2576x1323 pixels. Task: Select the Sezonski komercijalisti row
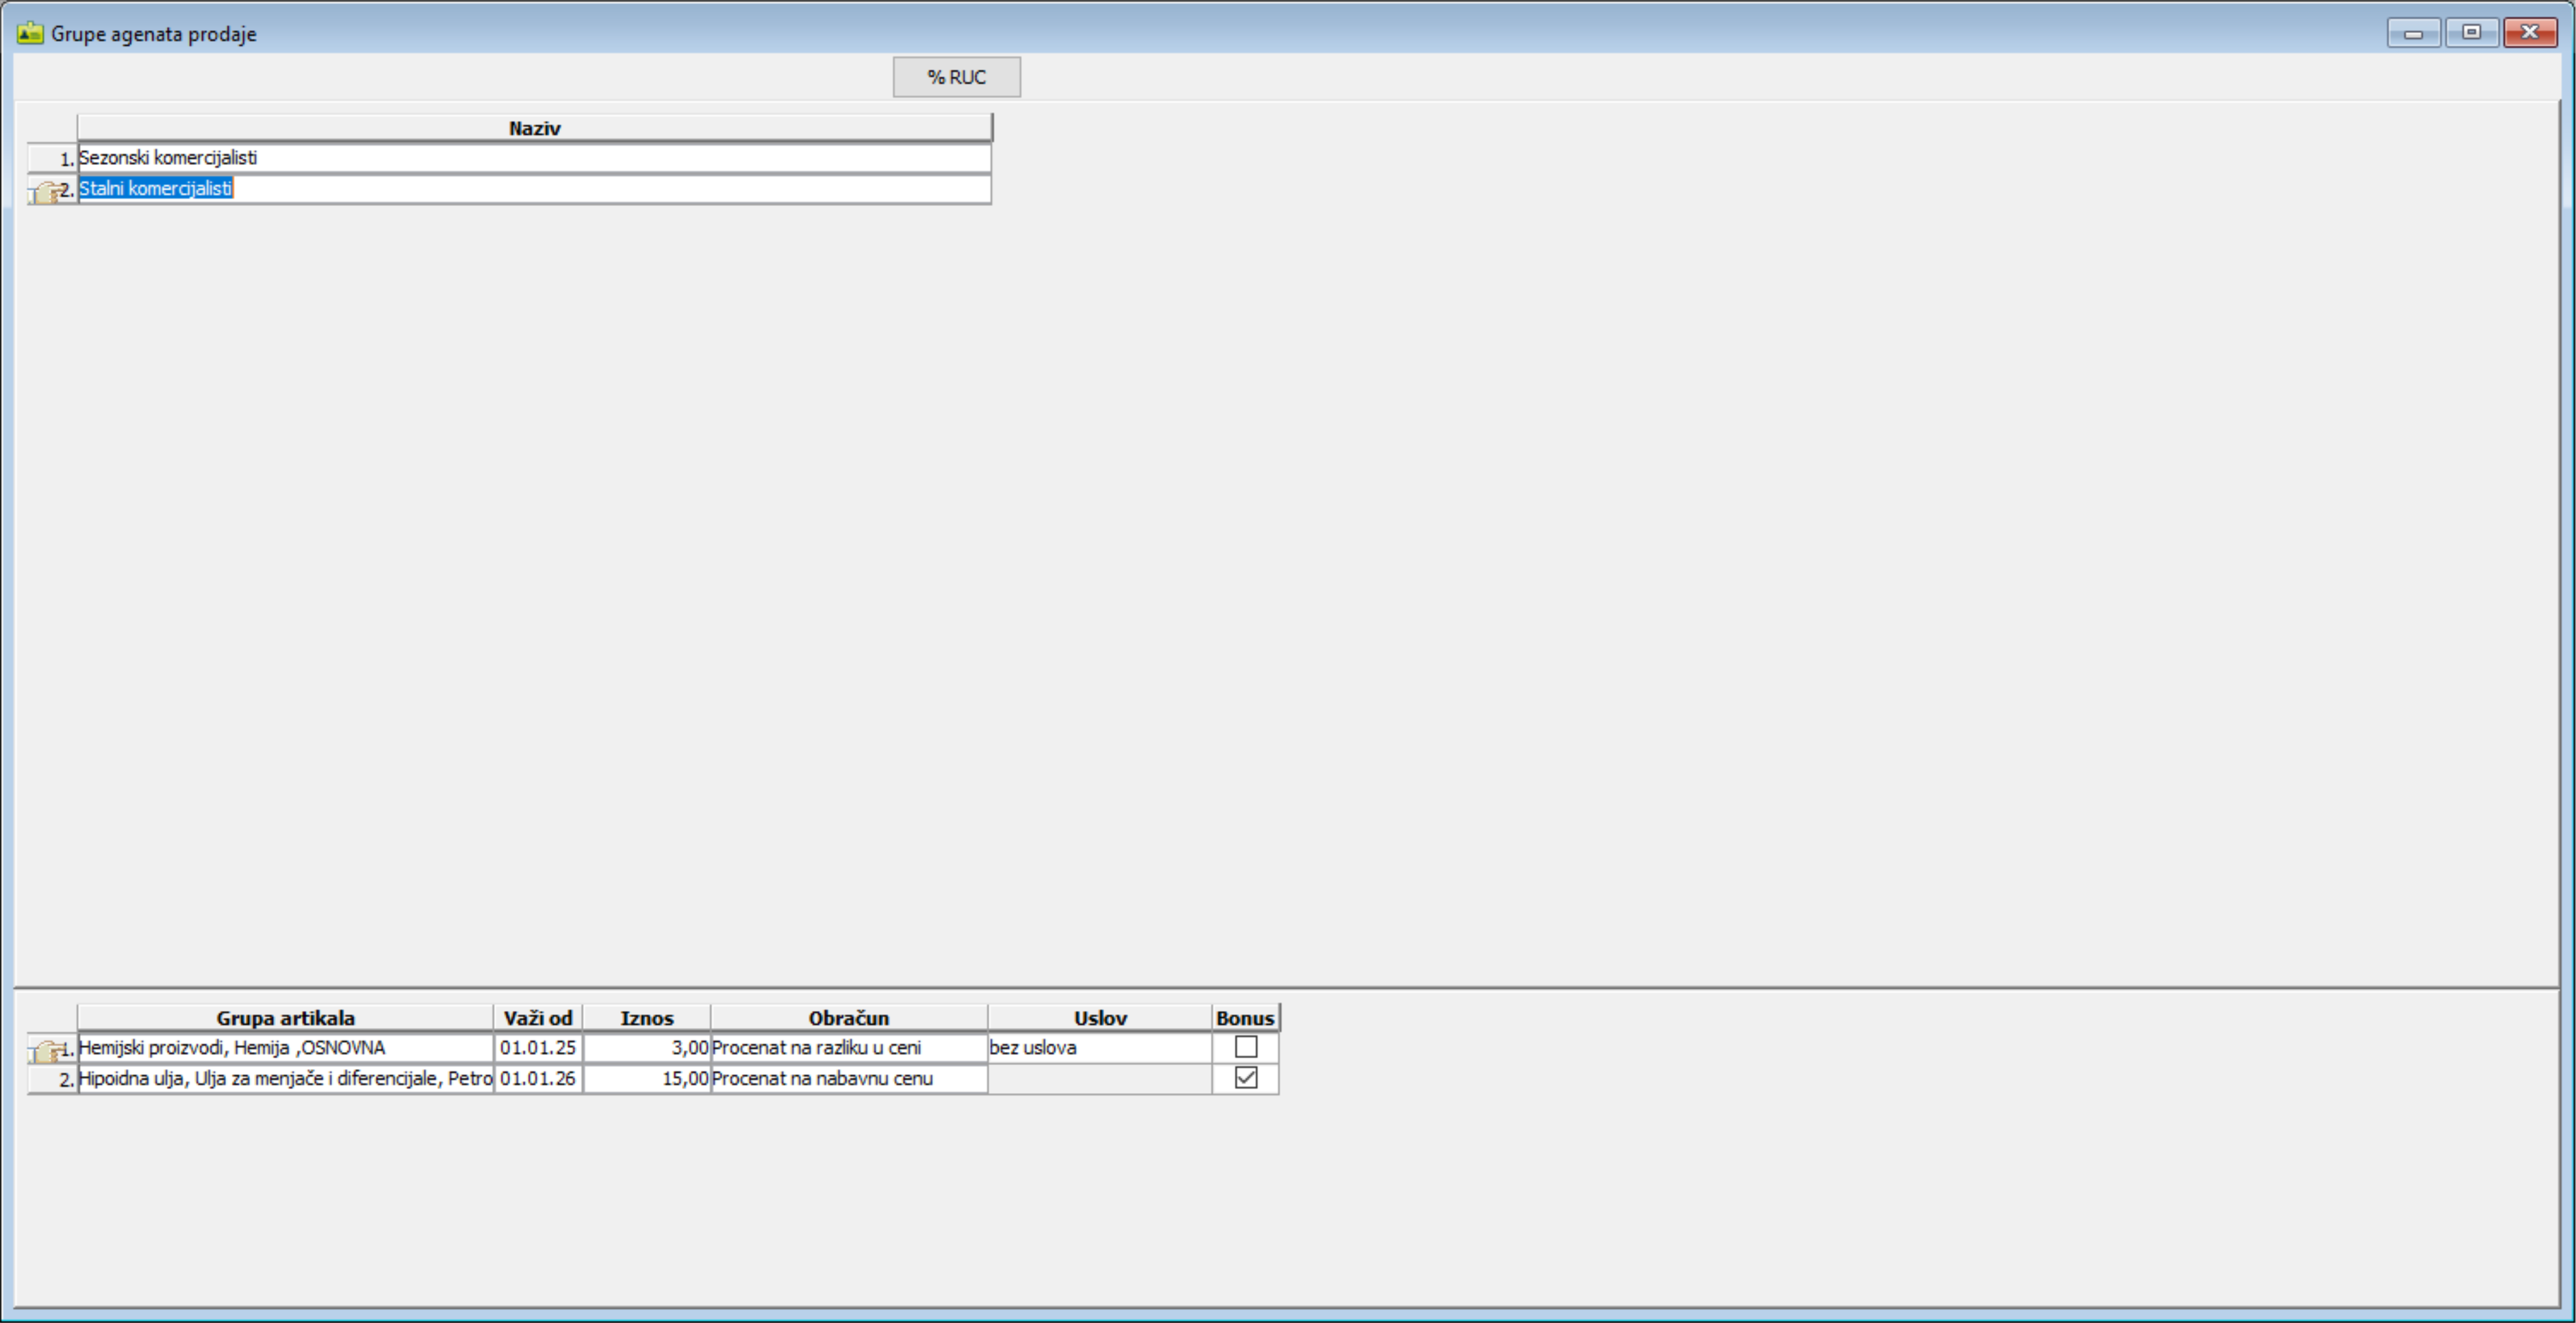pos(534,158)
